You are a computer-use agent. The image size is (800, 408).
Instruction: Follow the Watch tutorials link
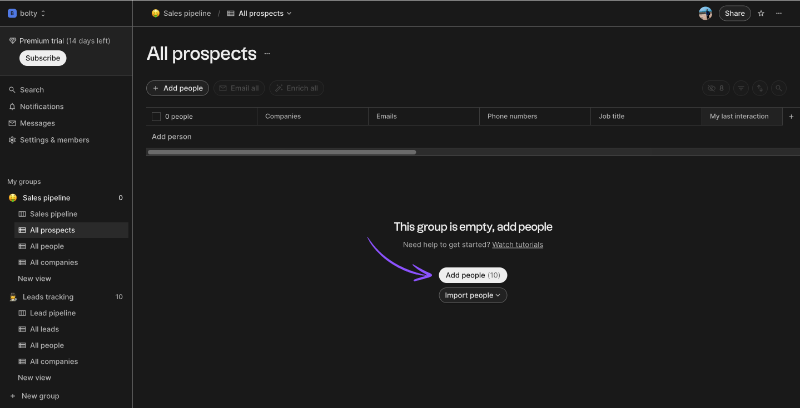pos(517,245)
